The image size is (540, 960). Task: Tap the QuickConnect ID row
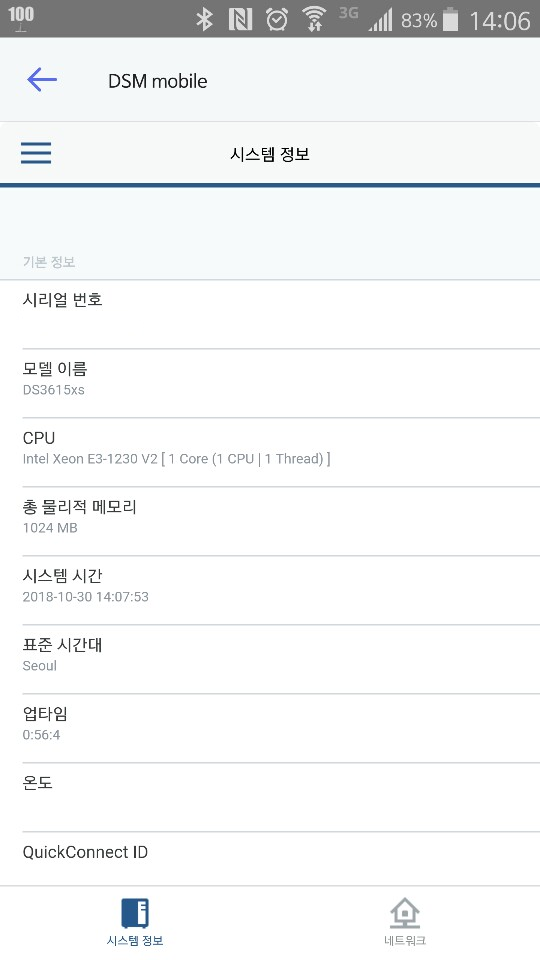coord(270,859)
